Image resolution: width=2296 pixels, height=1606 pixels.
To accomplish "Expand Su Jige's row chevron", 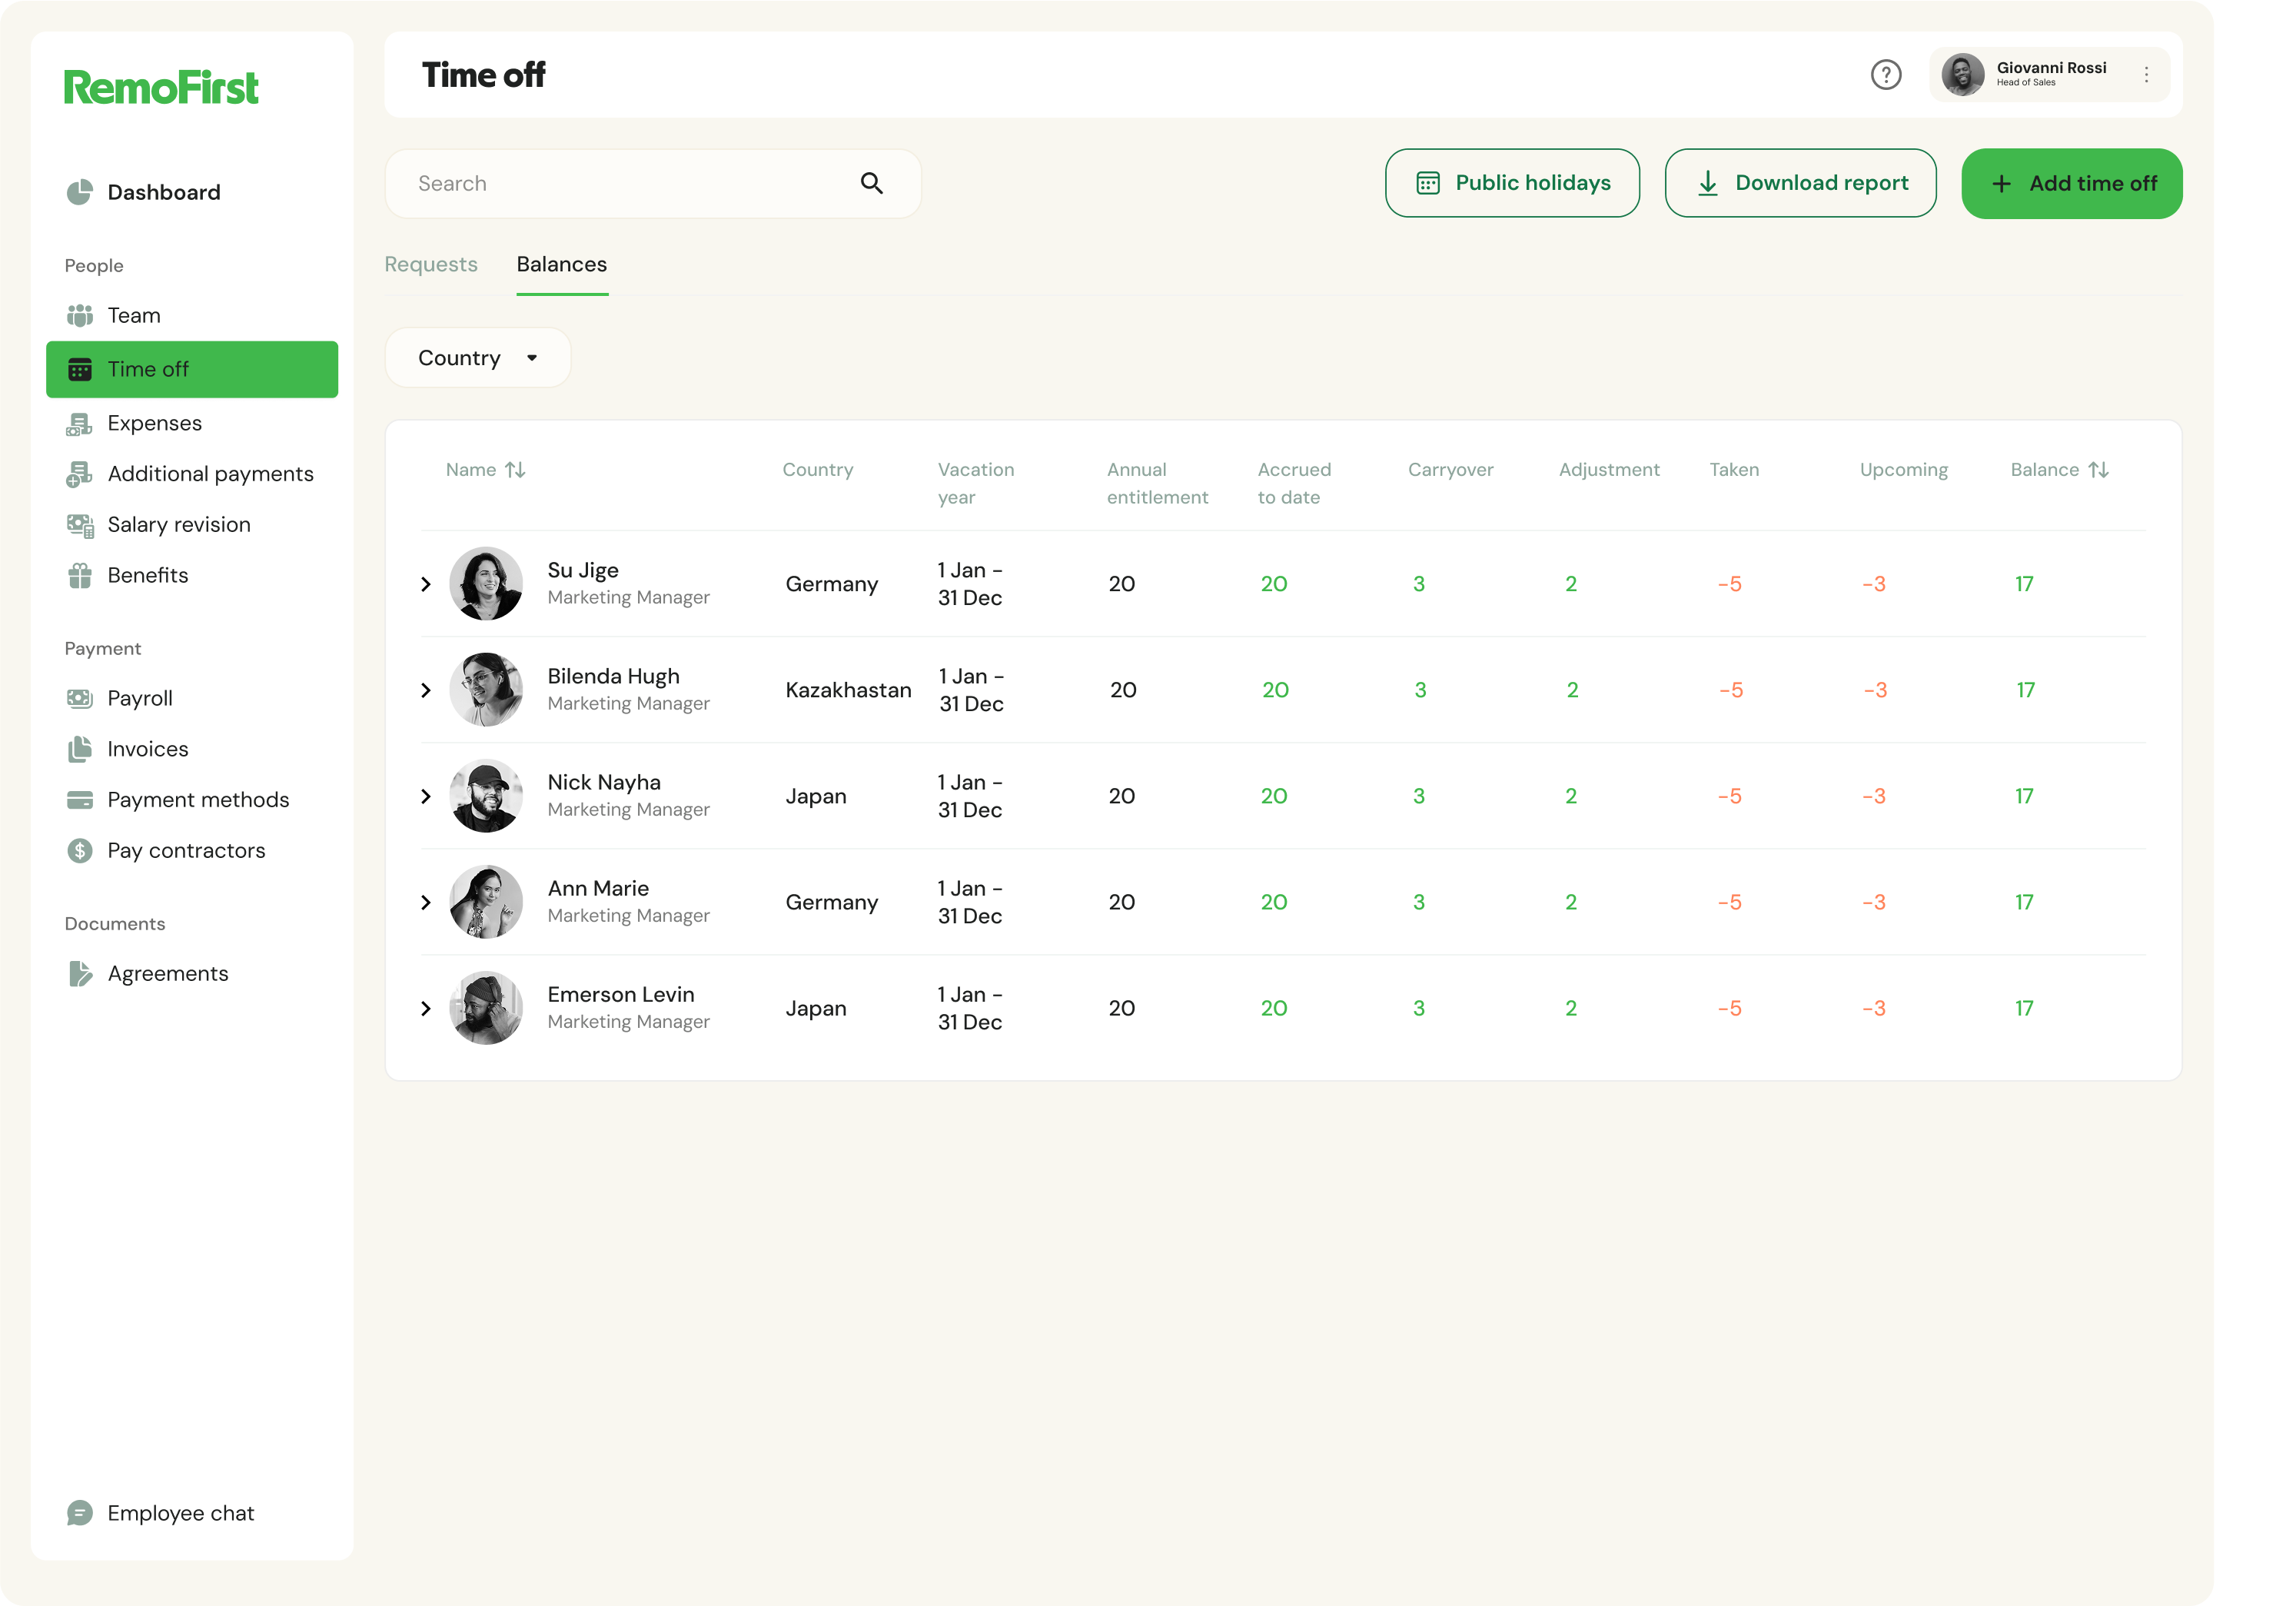I will [426, 584].
